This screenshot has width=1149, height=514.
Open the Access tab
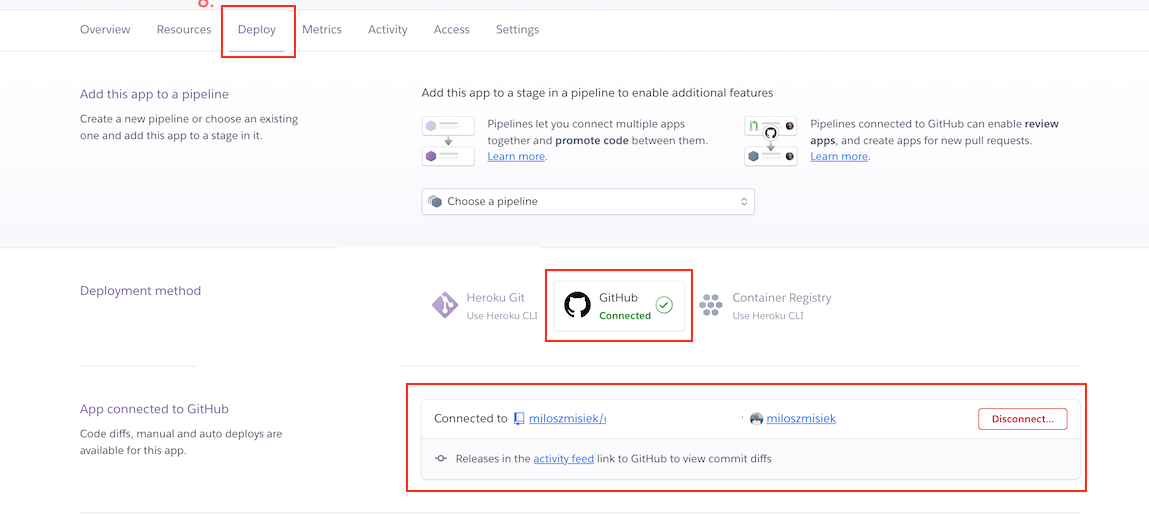point(451,30)
